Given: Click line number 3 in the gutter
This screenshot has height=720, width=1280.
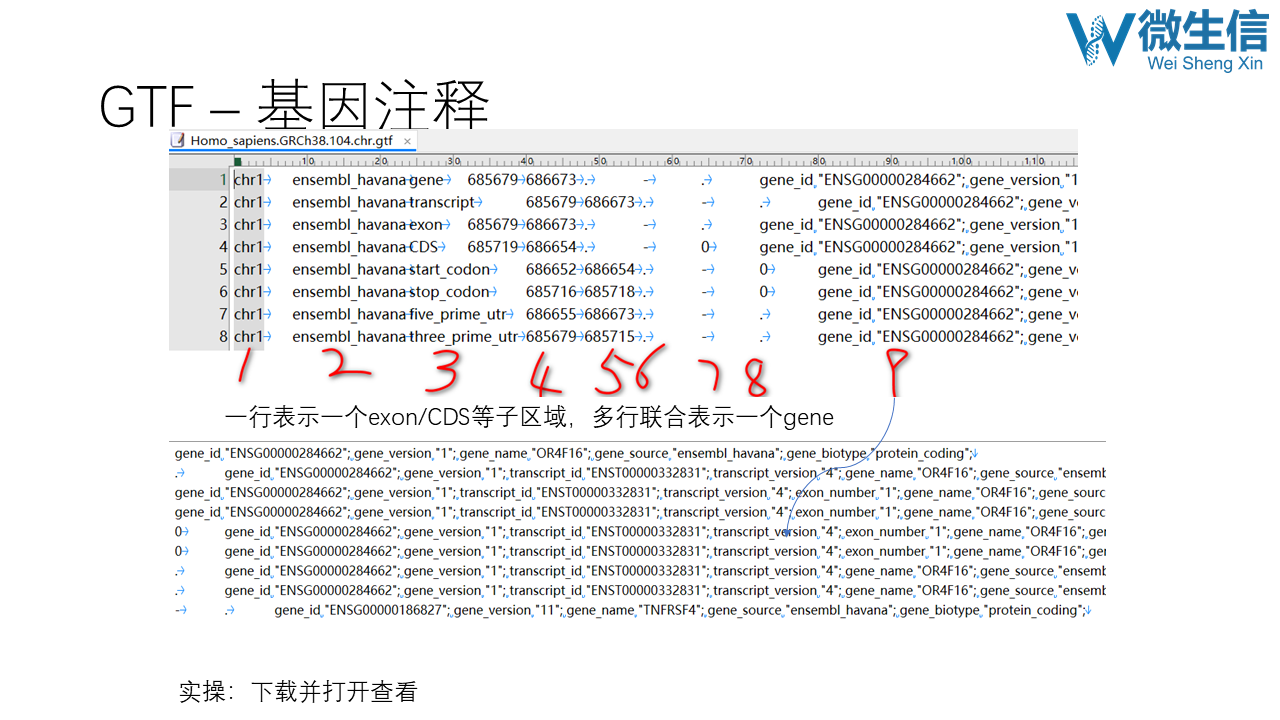Looking at the screenshot, I should click(x=223, y=225).
